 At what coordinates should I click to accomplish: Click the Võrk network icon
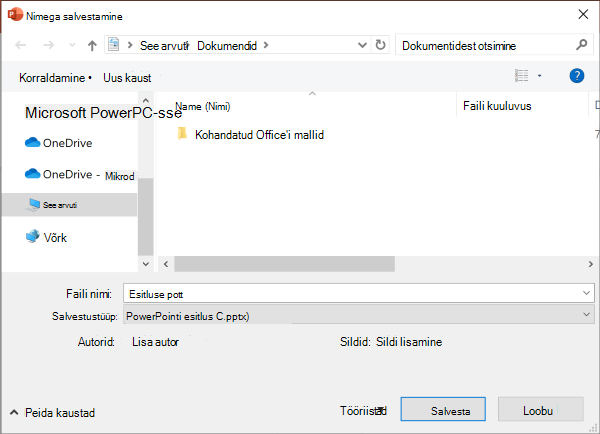(33, 237)
